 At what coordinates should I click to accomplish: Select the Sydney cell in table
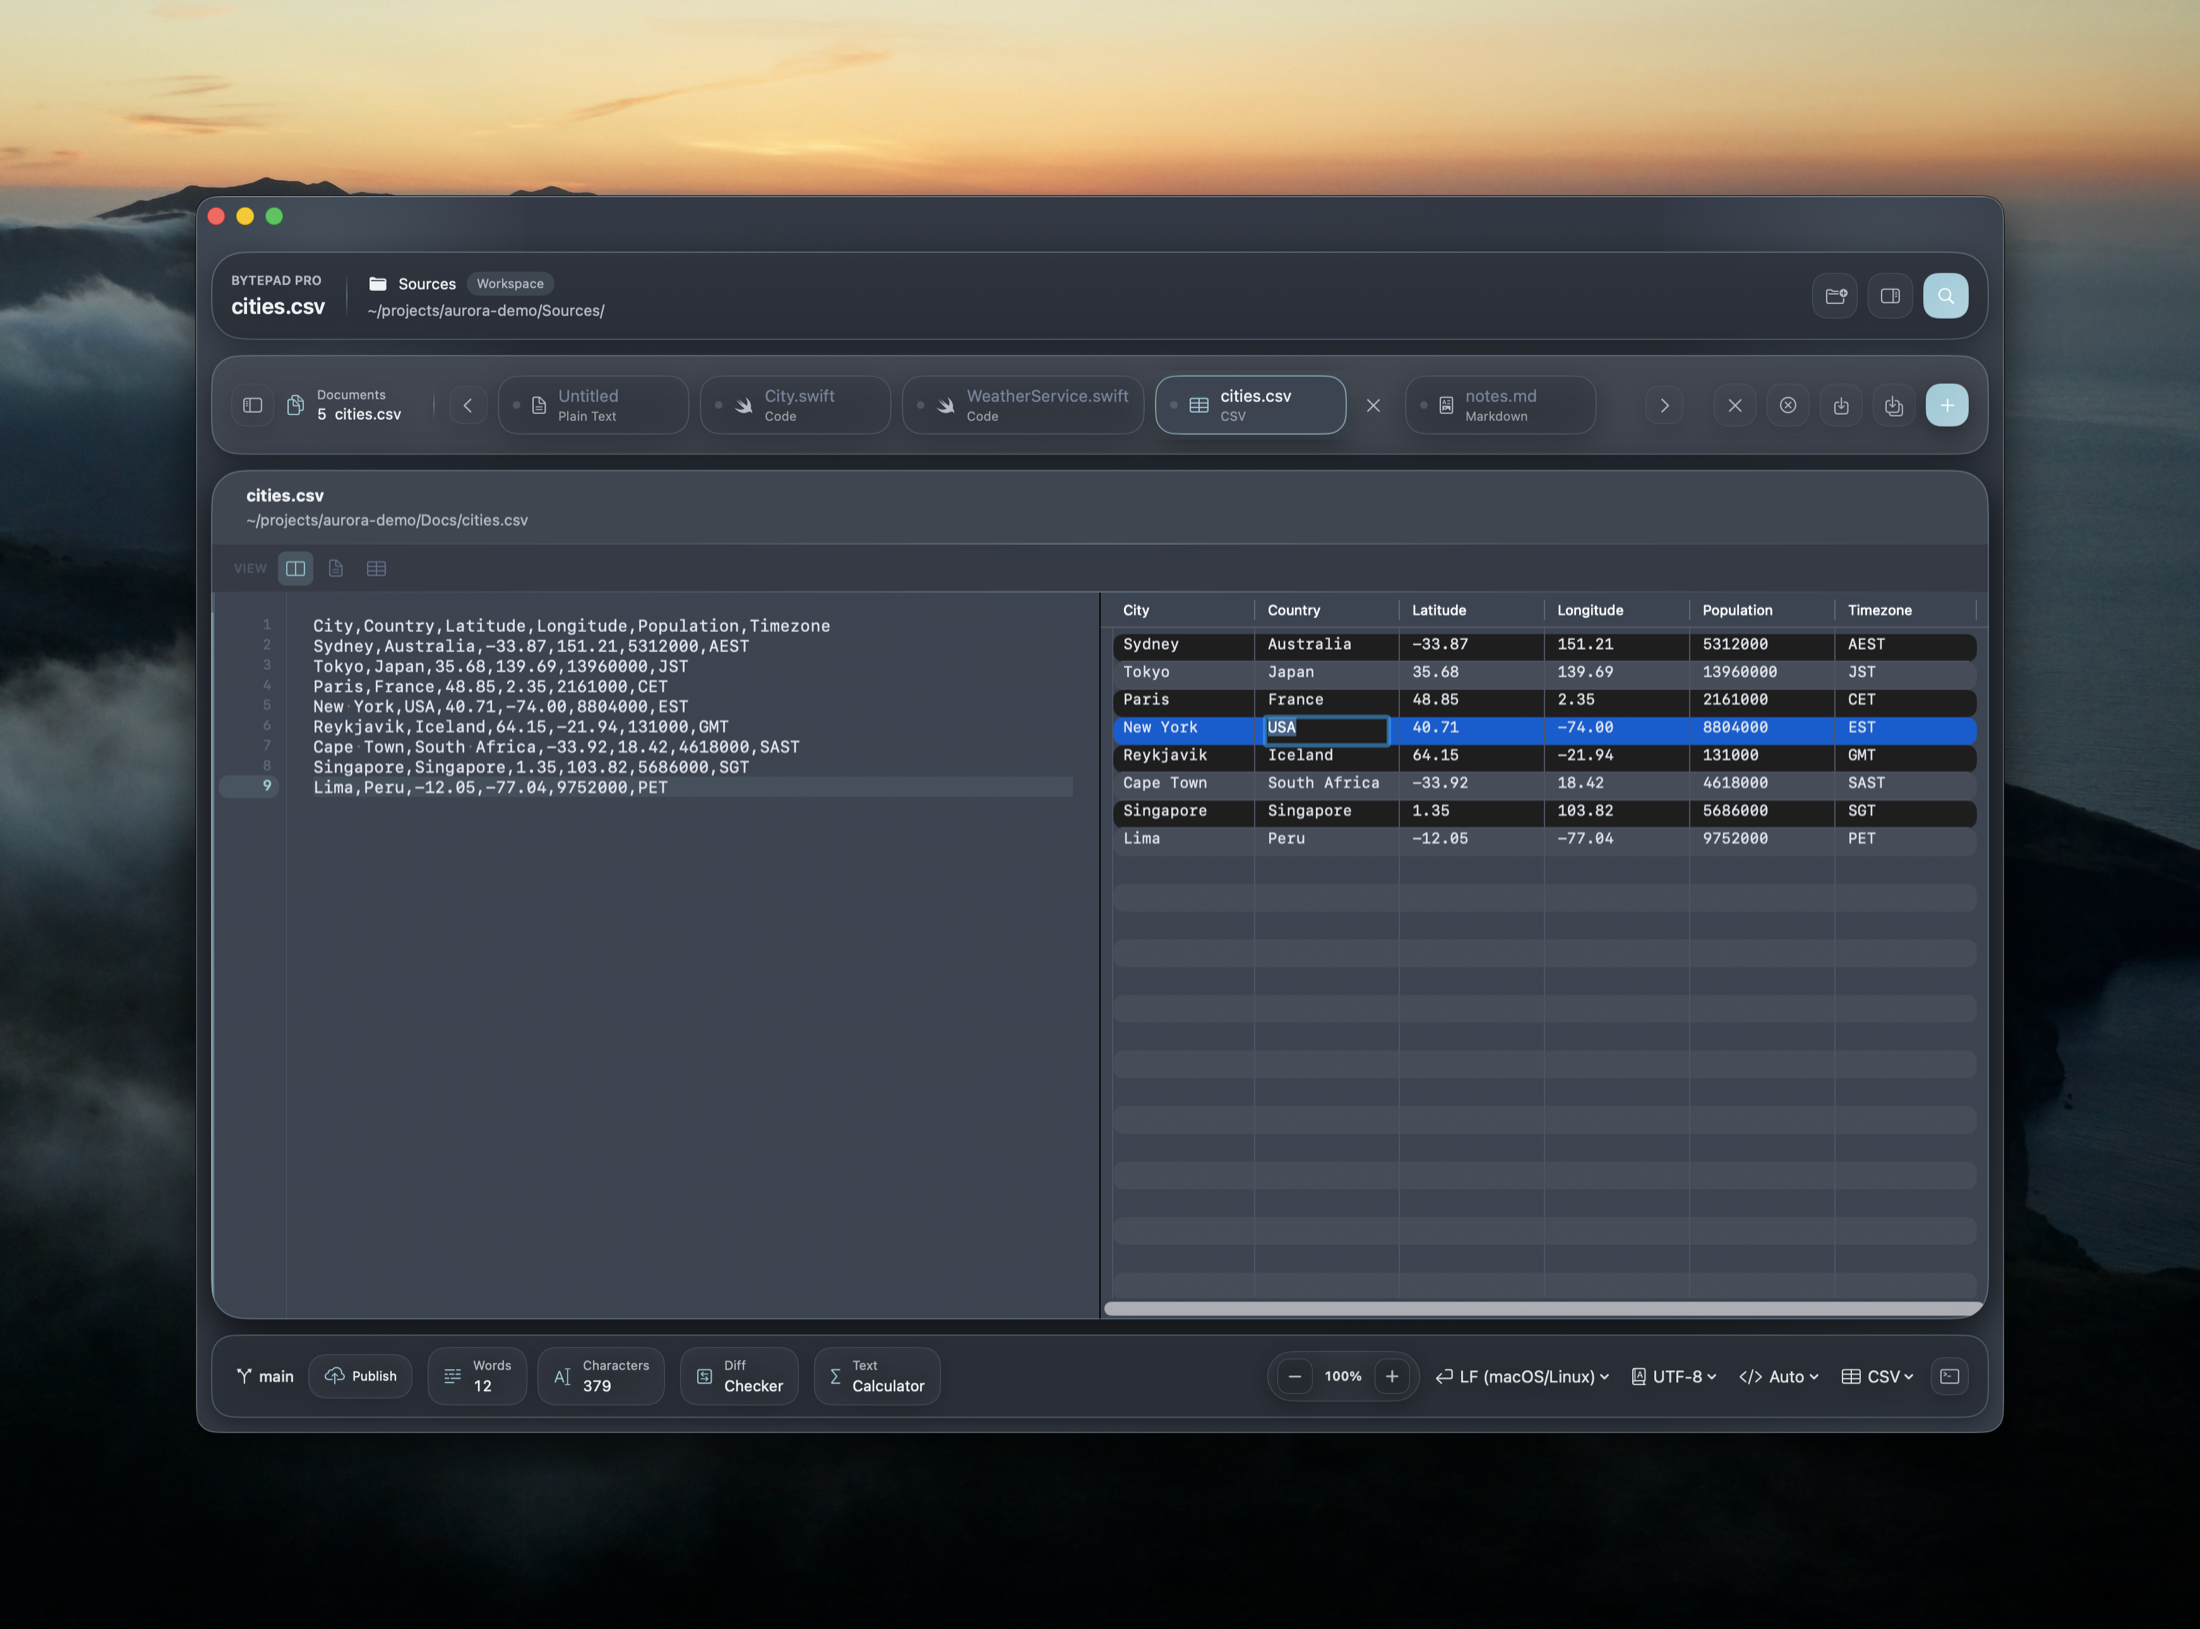[1183, 645]
